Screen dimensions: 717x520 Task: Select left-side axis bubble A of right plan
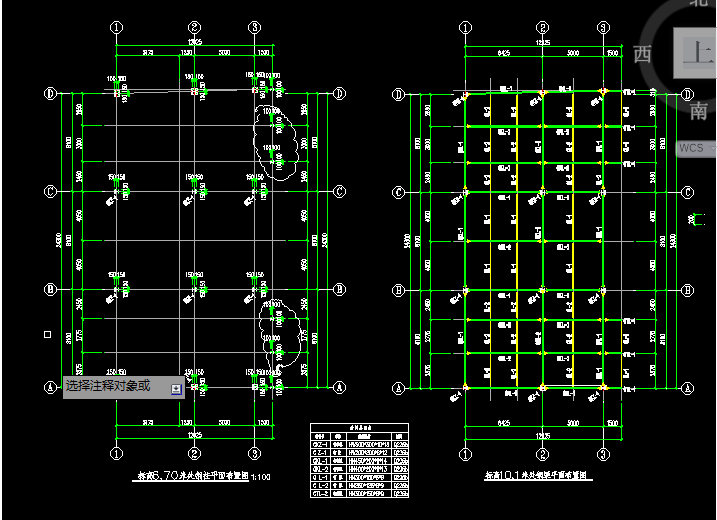point(399,388)
